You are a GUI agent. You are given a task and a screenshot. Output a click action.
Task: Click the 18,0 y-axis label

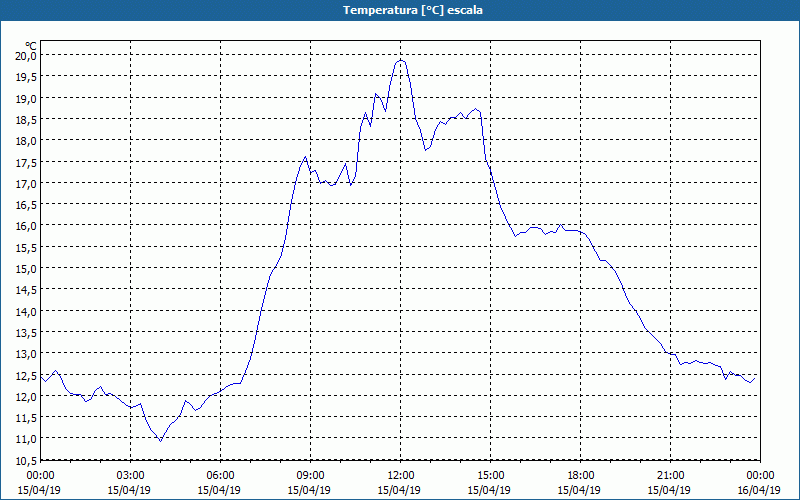(x=27, y=140)
